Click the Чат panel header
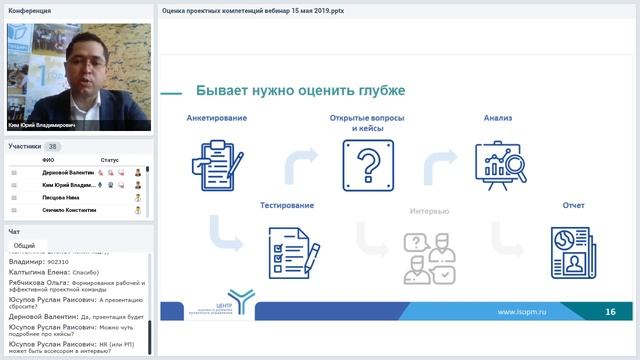The image size is (640, 360). pos(14,231)
